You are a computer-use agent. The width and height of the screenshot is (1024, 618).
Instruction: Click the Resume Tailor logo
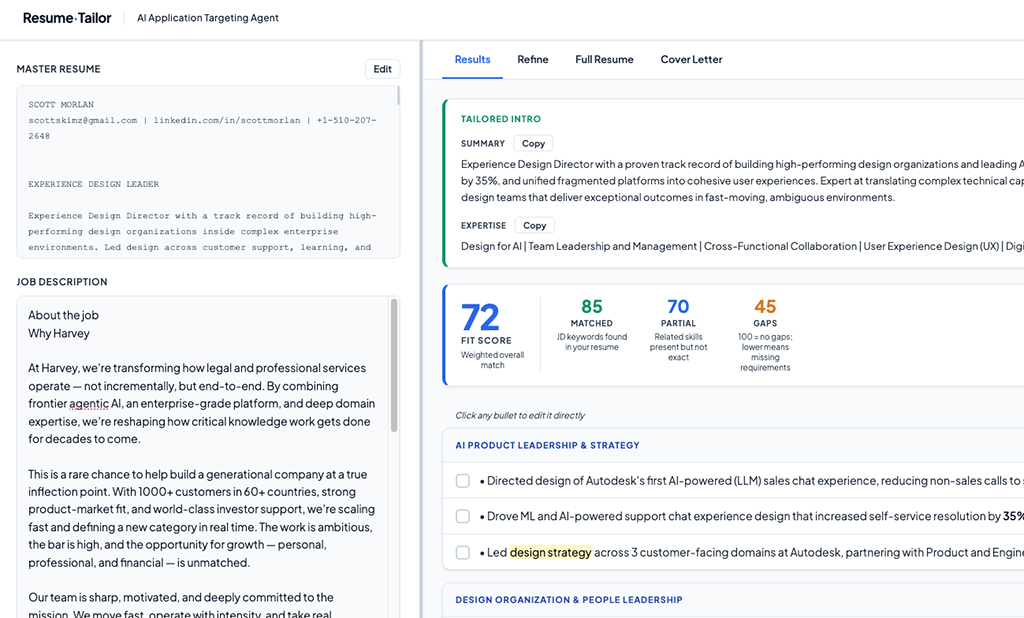click(x=67, y=18)
